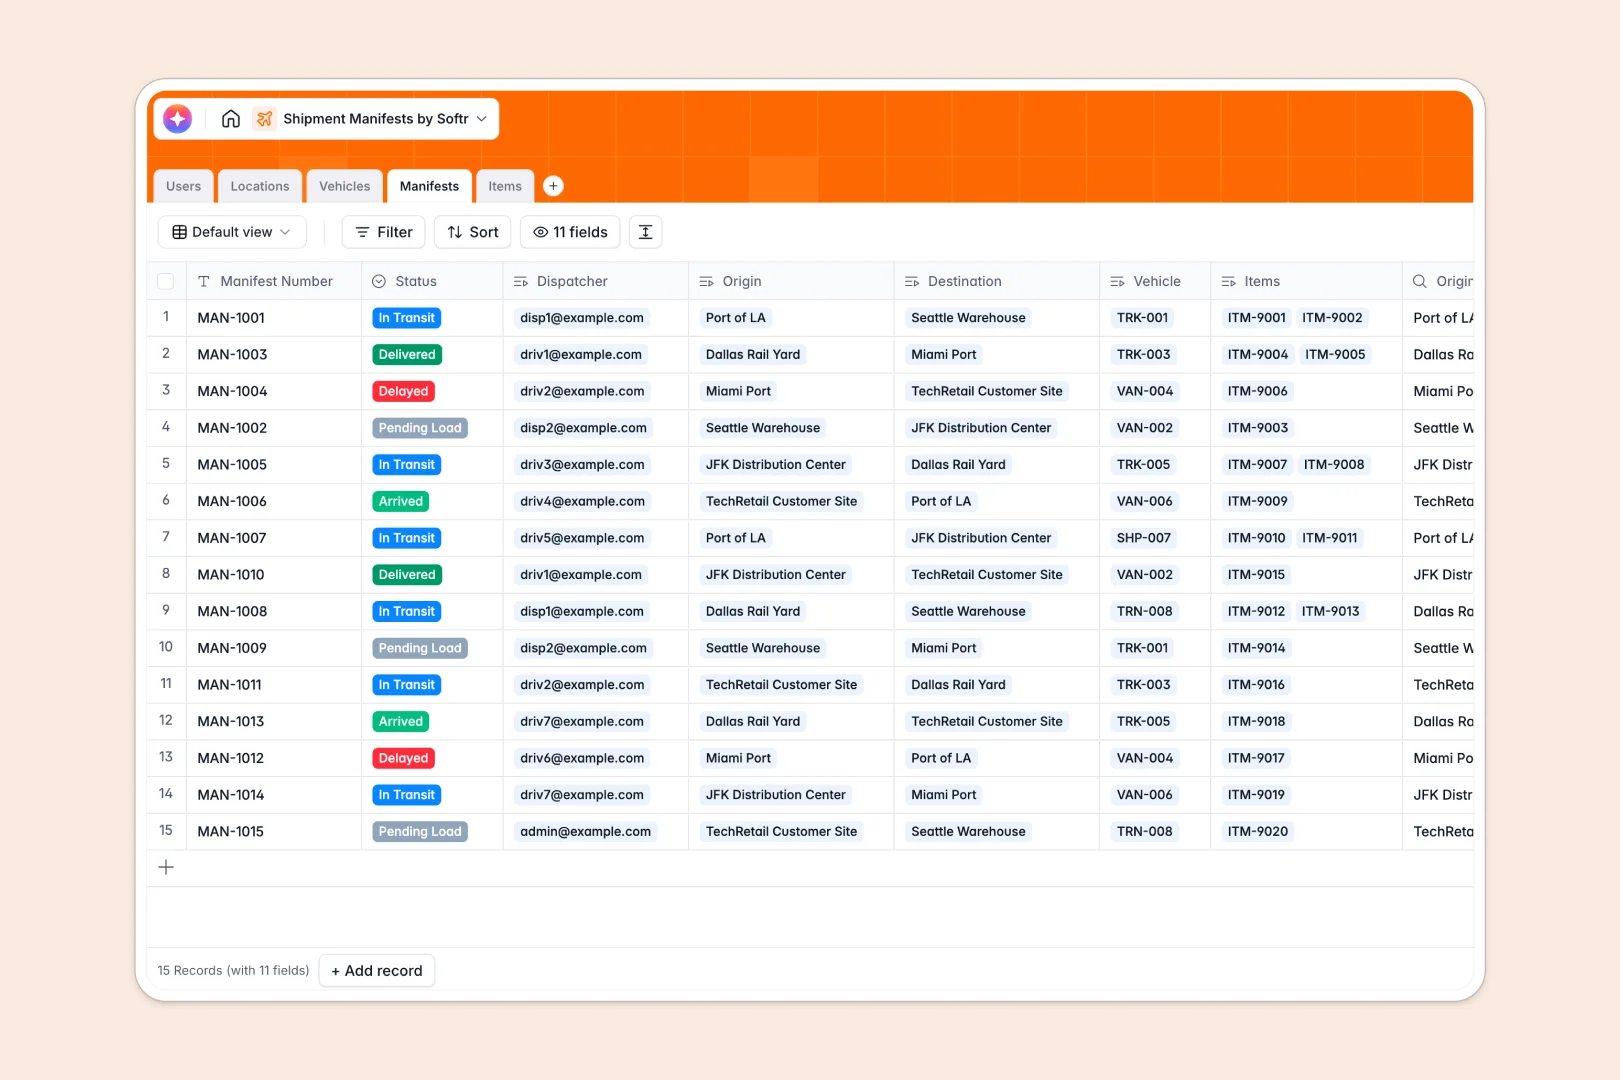Click the Softr star logo icon
This screenshot has height=1080, width=1620.
click(178, 119)
